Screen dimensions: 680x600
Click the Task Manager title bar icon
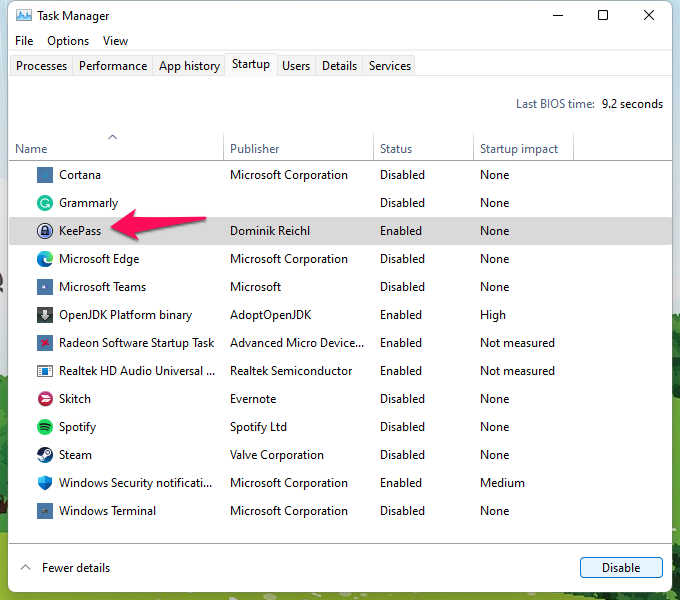coord(24,16)
